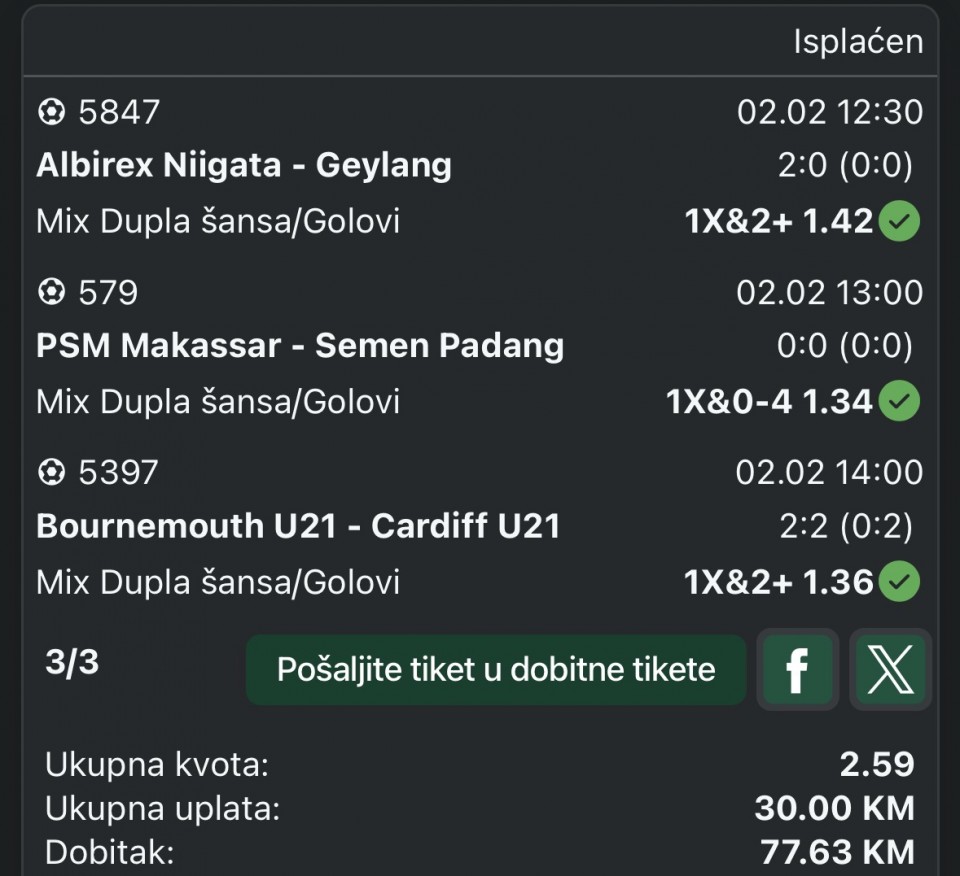Screen dimensions: 960x876
Task: Click the Ukupna uplata 30.00 KM amount
Action: pos(834,808)
